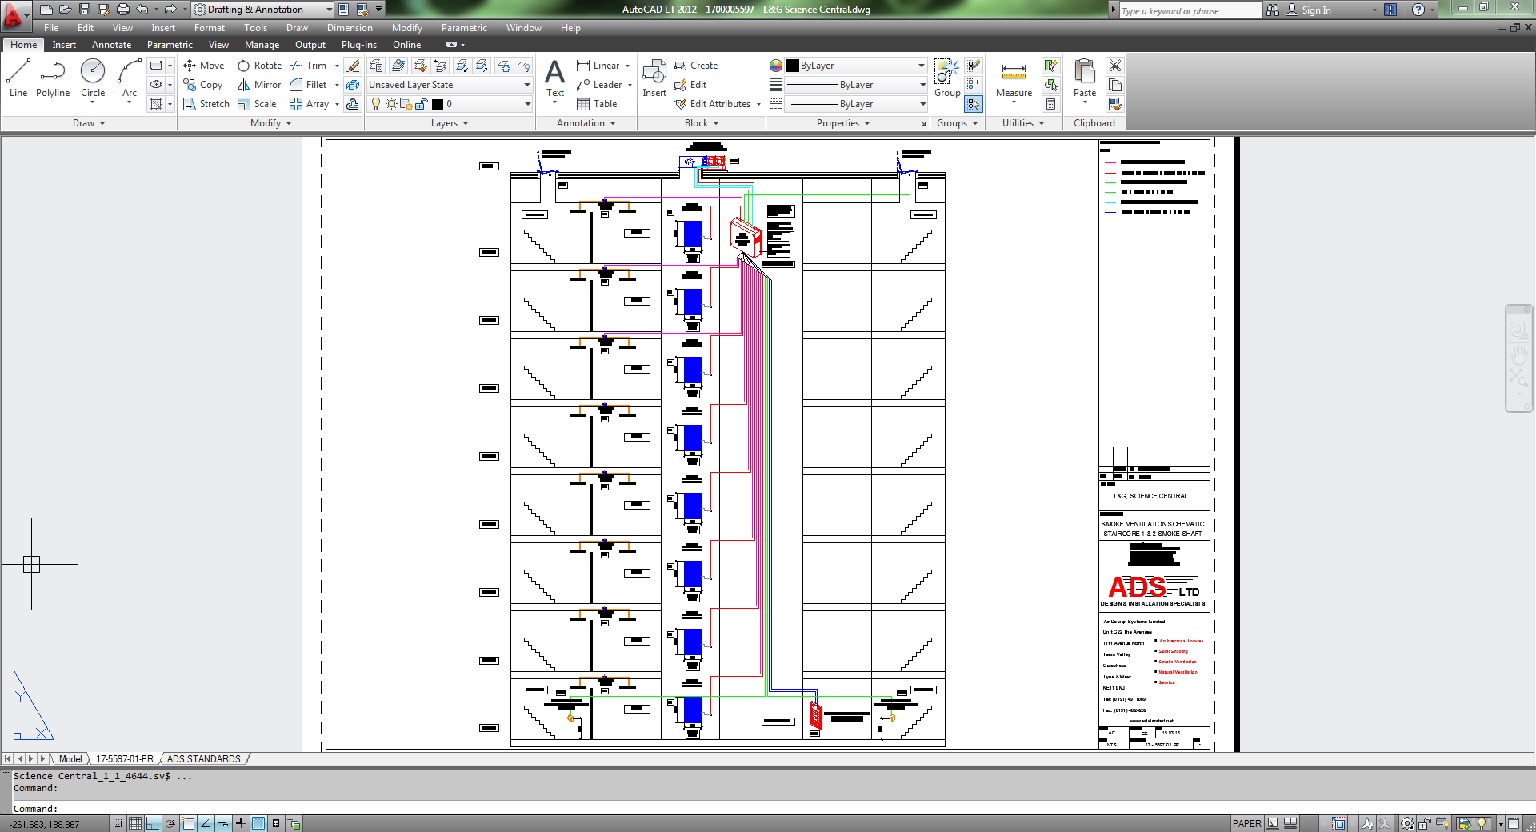Switch to the ADS STANDARDS layout tab
Image resolution: width=1536 pixels, height=832 pixels.
(x=203, y=759)
